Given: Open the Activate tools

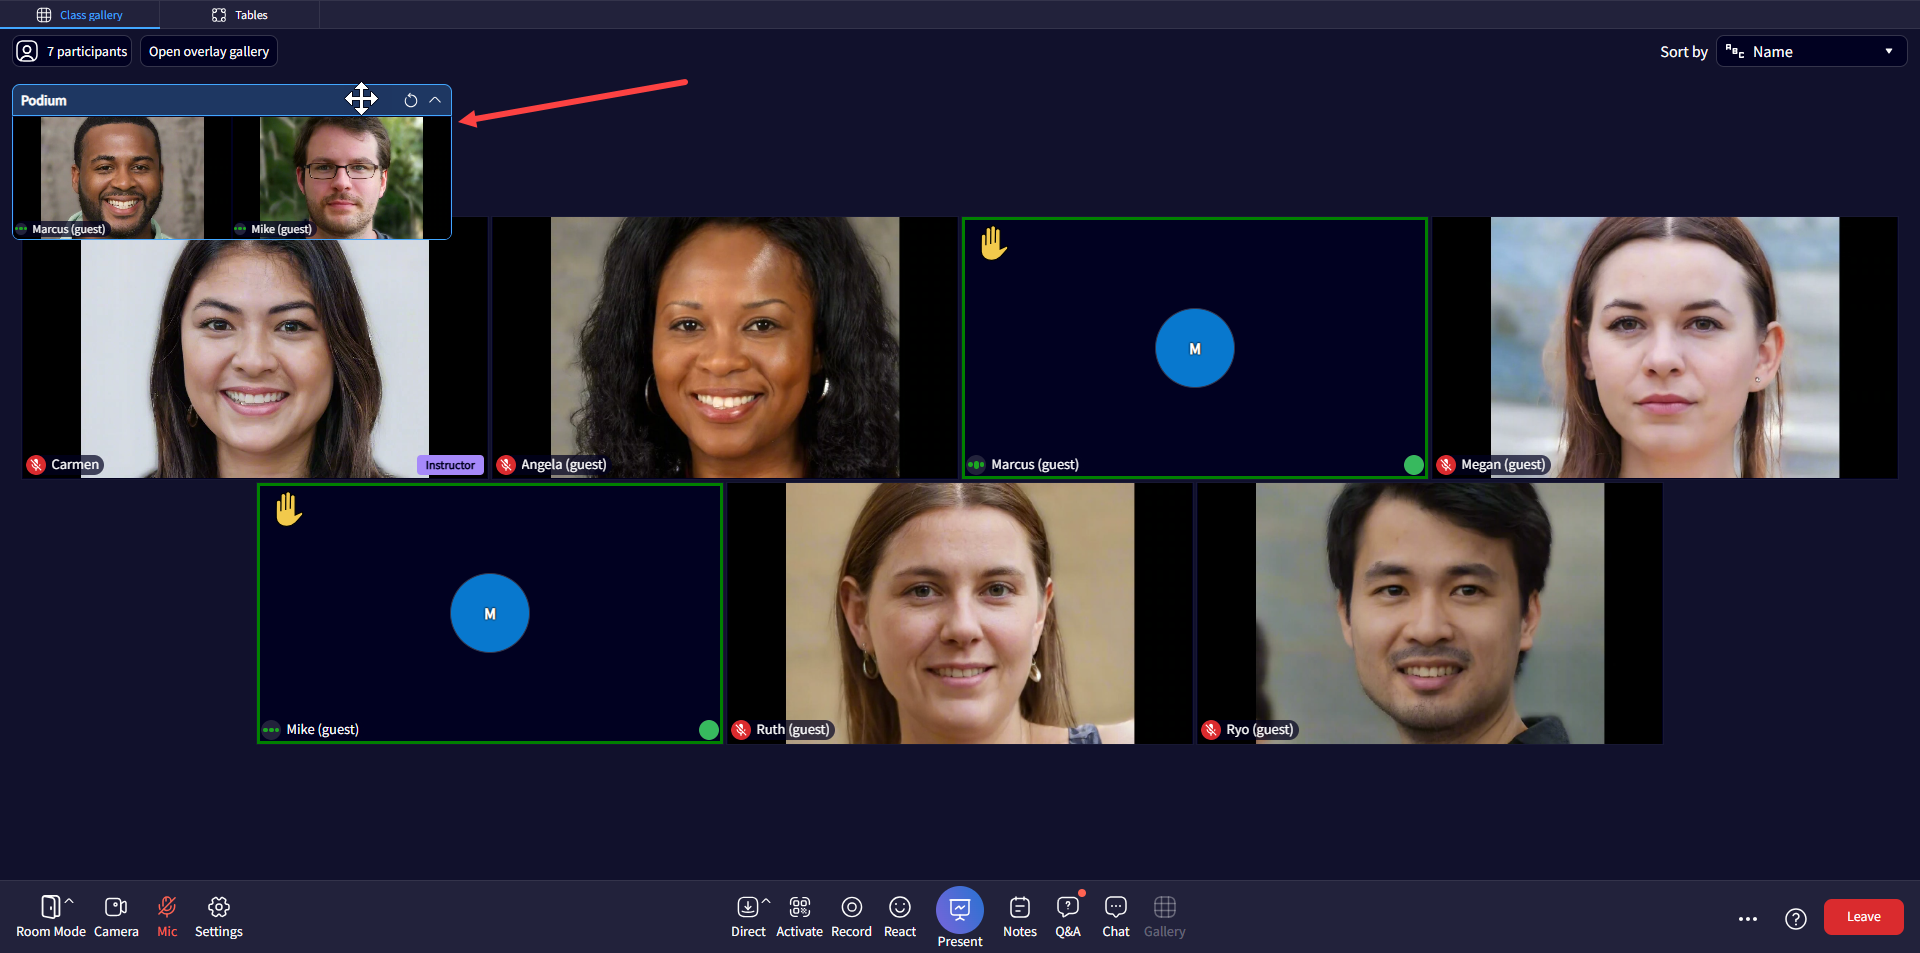Looking at the screenshot, I should [x=799, y=916].
